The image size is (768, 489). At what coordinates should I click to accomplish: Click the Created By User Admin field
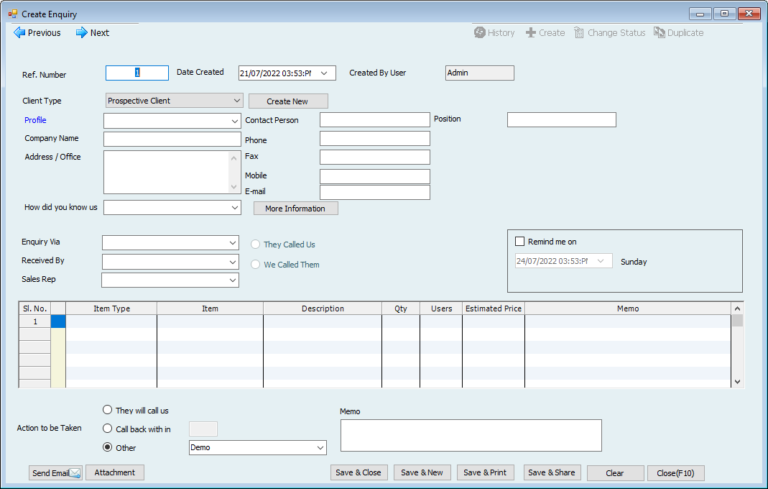coord(480,73)
